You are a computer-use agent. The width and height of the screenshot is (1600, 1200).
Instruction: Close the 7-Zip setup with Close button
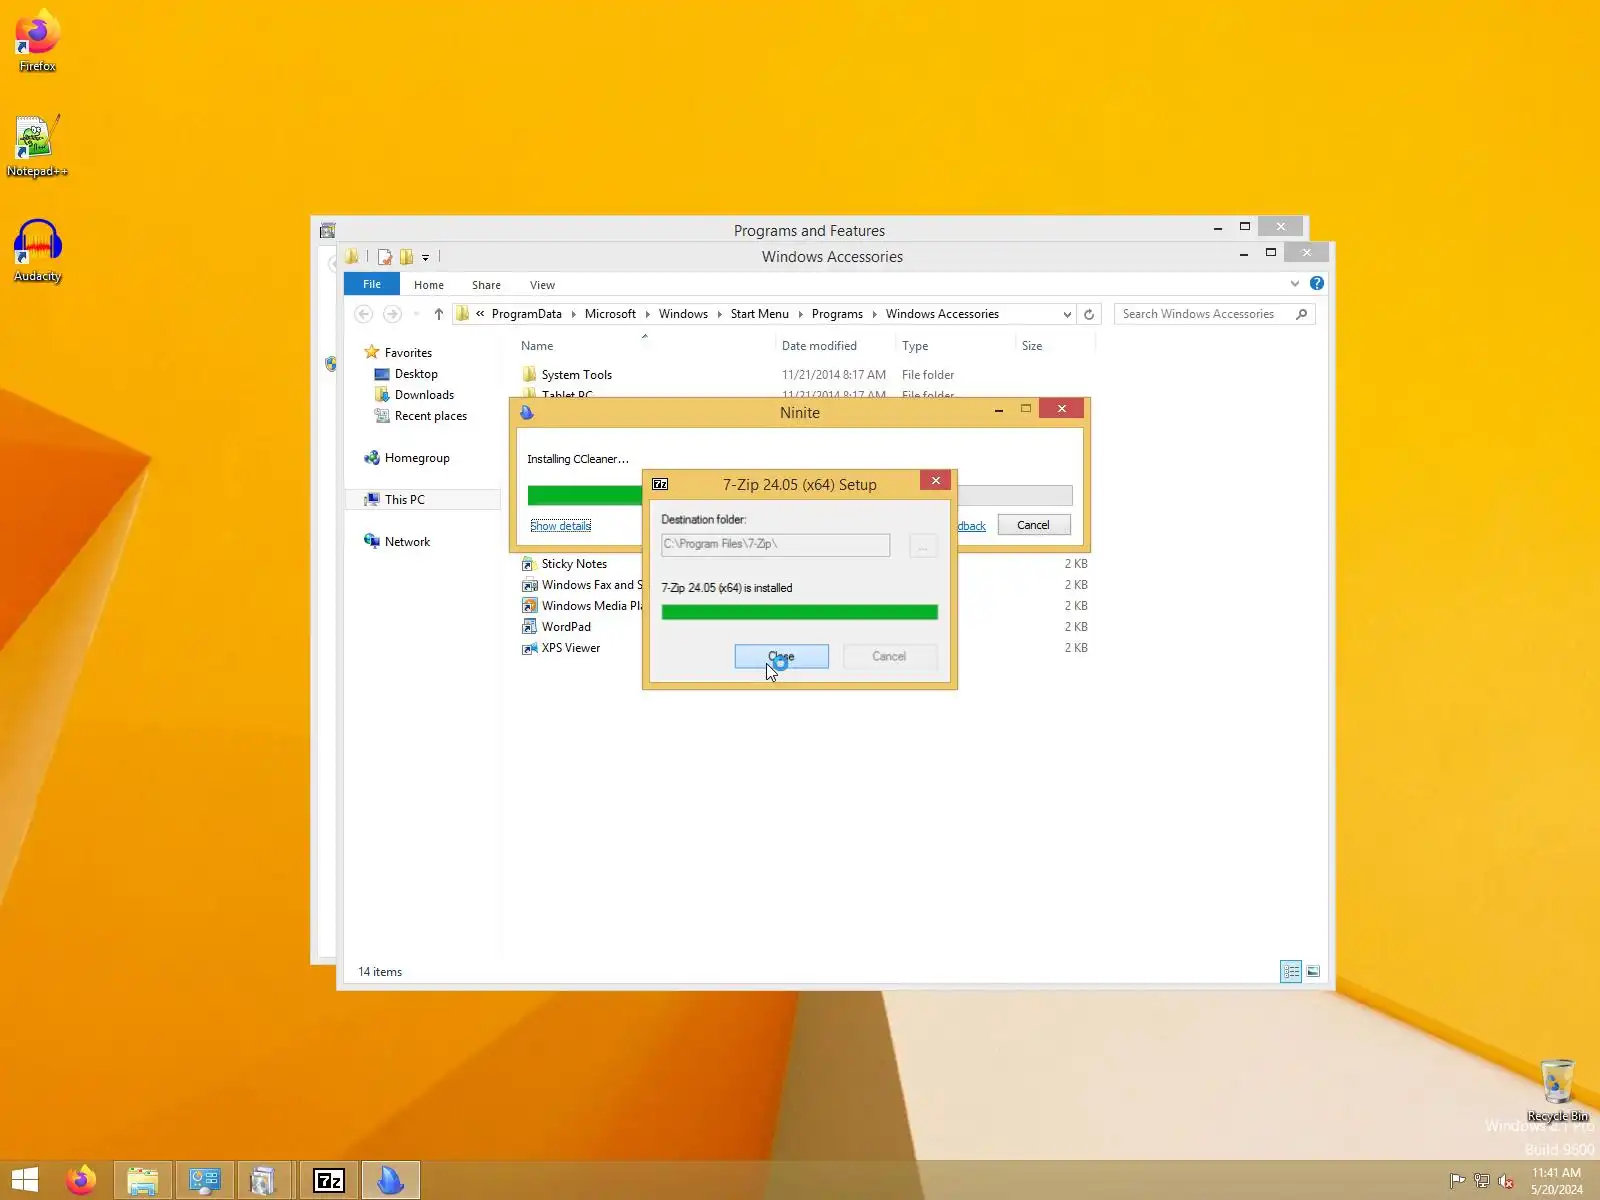781,656
